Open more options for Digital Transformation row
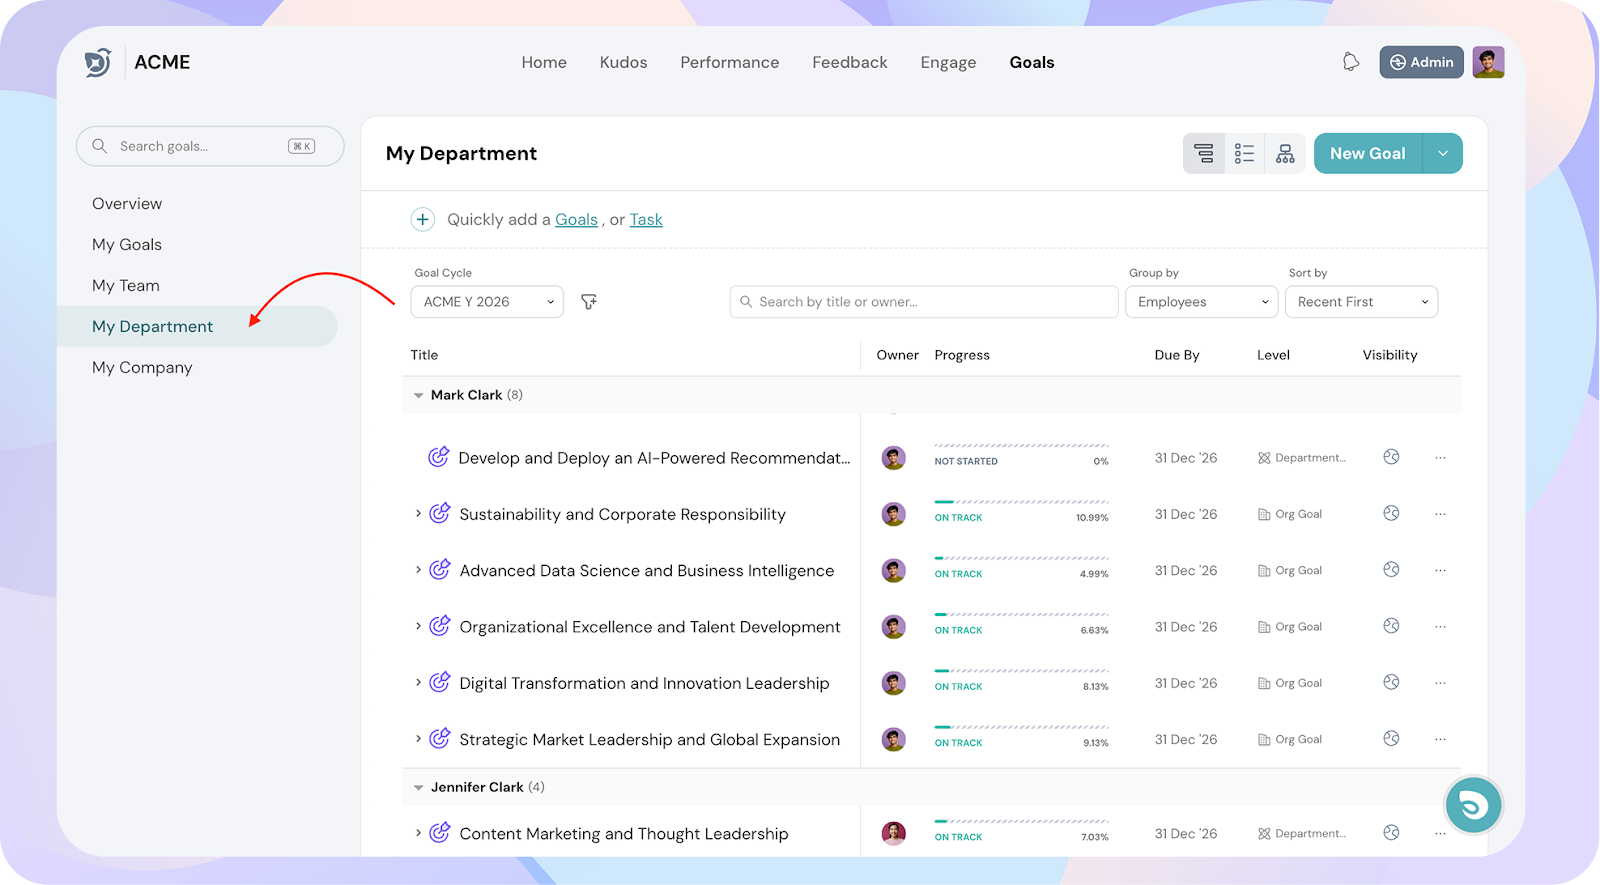This screenshot has width=1600, height=885. coord(1440,683)
